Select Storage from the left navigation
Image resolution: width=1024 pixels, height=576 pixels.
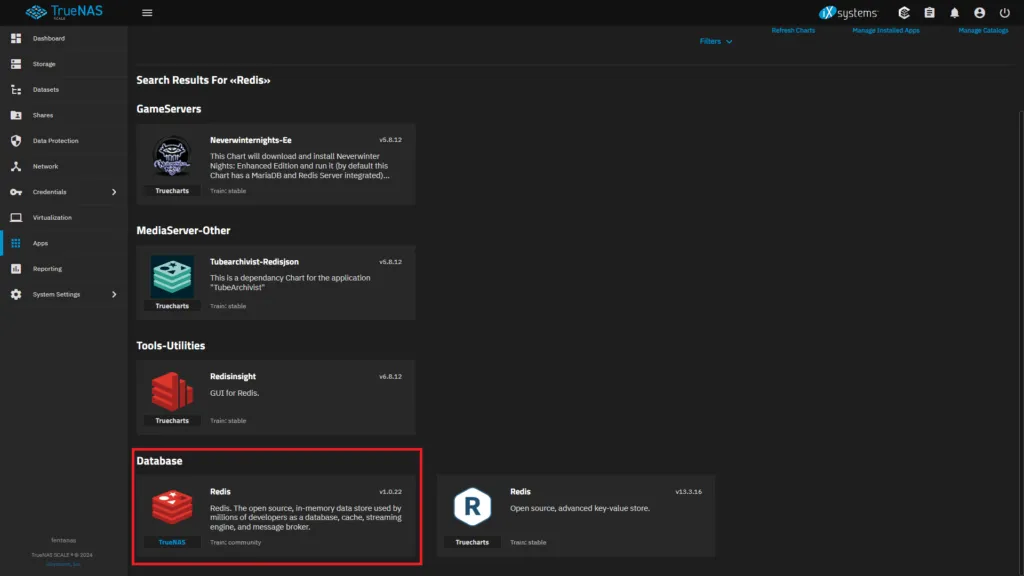tap(45, 63)
